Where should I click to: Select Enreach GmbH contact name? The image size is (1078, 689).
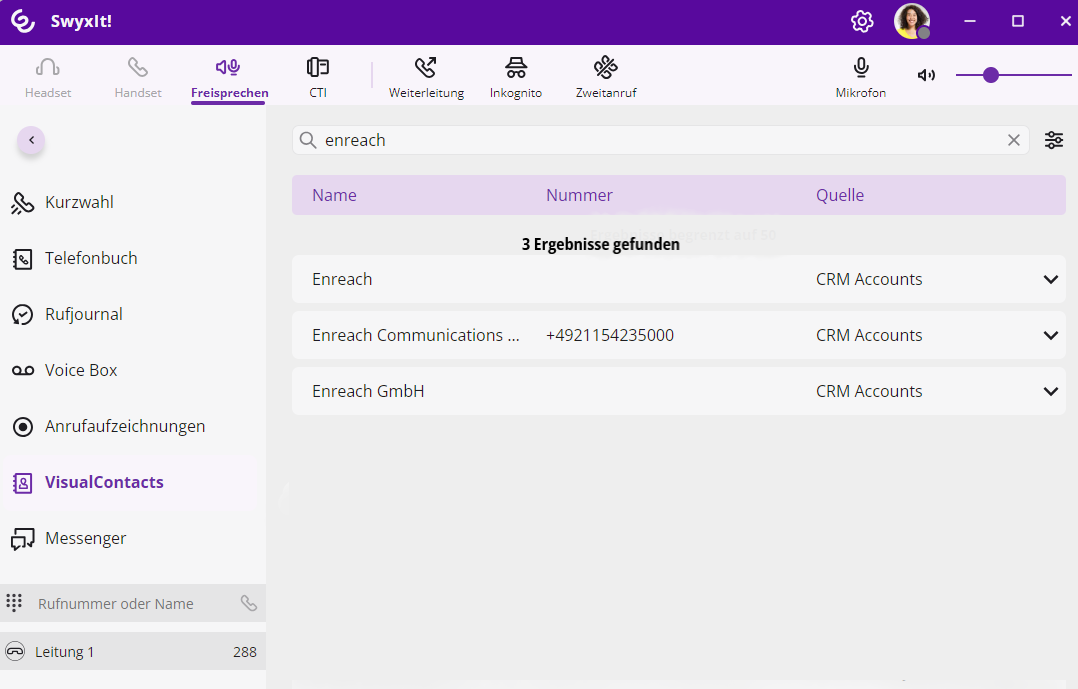[x=368, y=391]
